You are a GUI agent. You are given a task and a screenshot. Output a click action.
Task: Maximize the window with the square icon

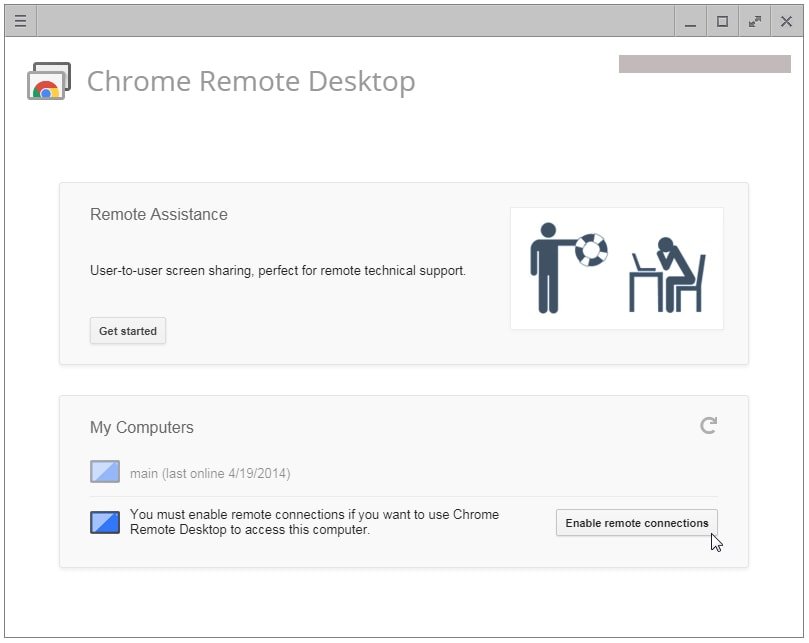722,21
